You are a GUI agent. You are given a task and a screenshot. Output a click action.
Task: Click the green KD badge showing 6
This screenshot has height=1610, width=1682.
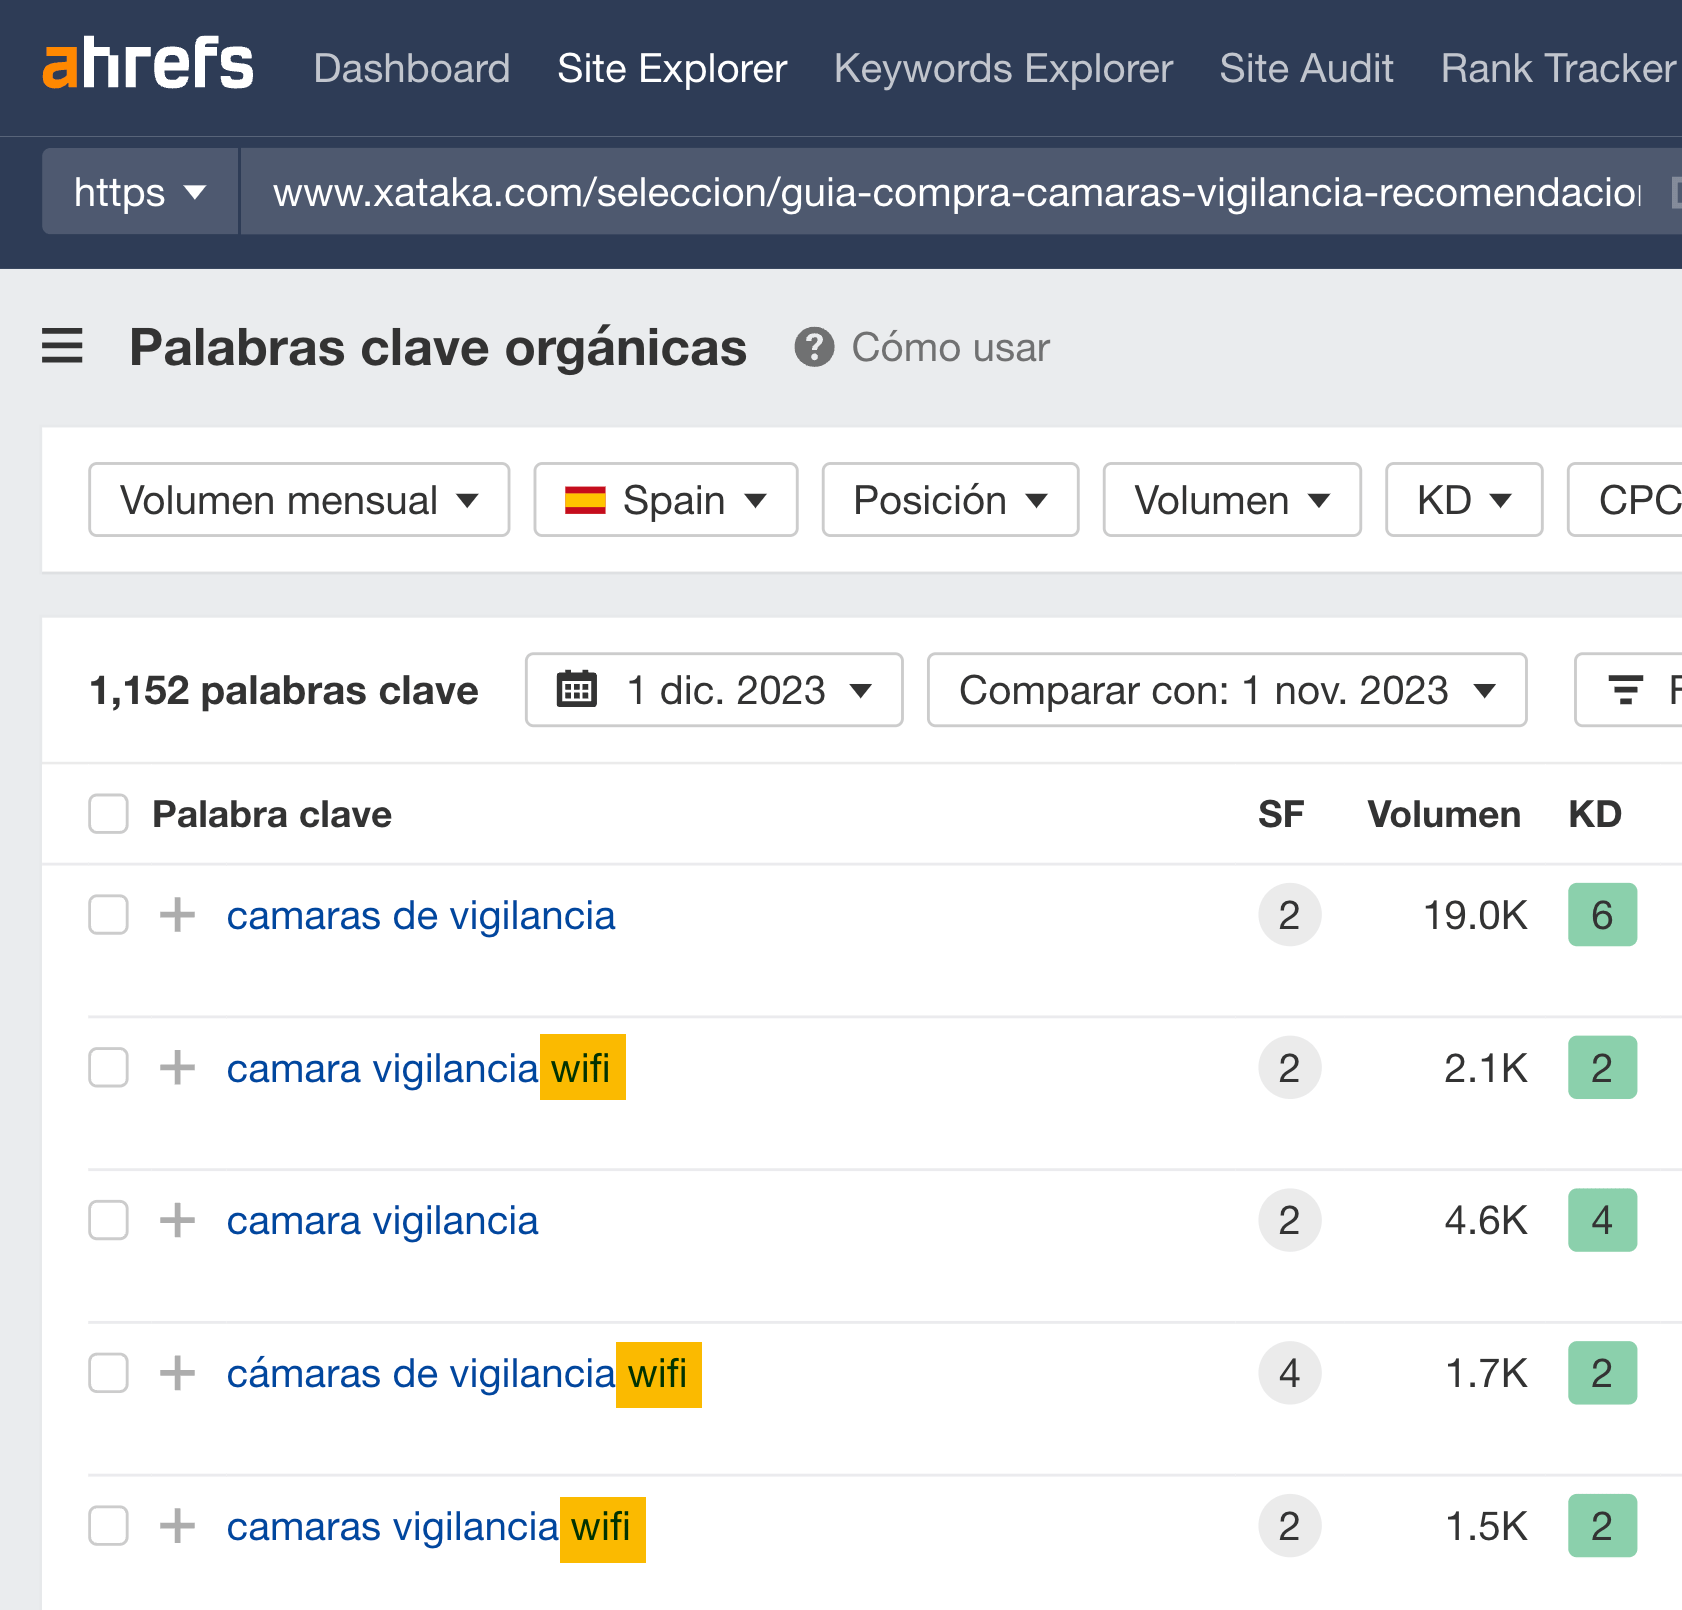click(x=1602, y=915)
